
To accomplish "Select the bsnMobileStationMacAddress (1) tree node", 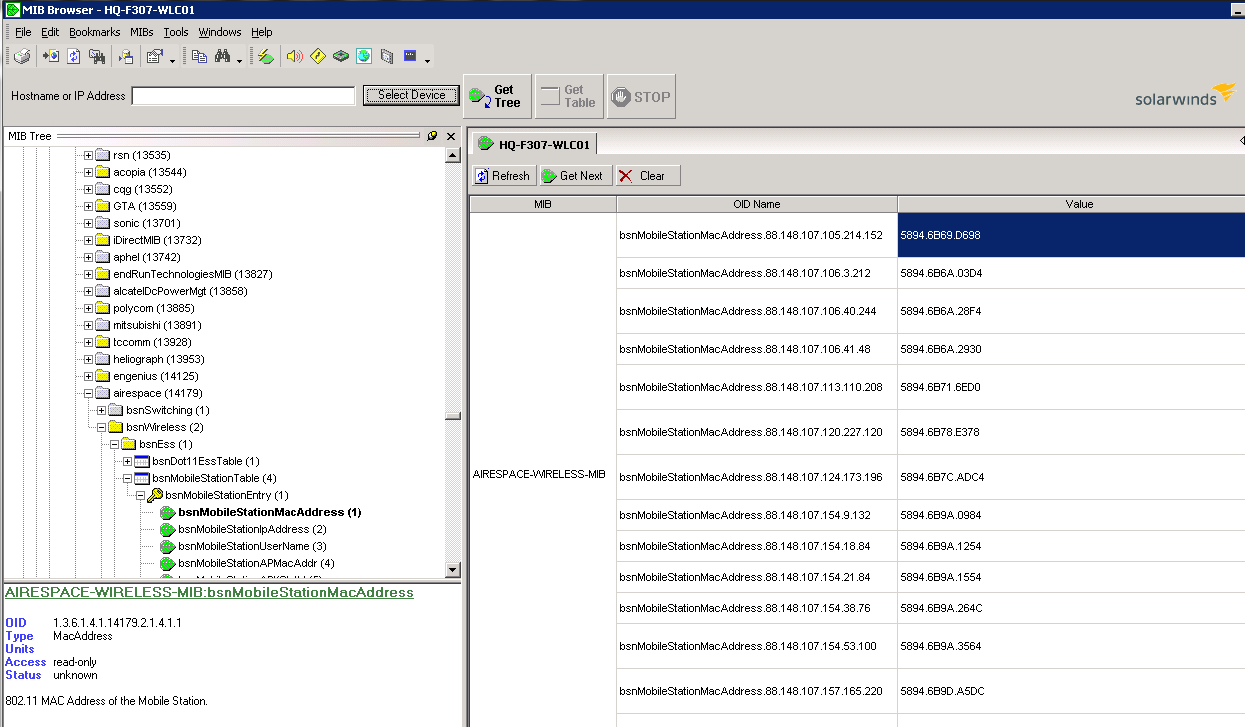I will click(x=270, y=512).
